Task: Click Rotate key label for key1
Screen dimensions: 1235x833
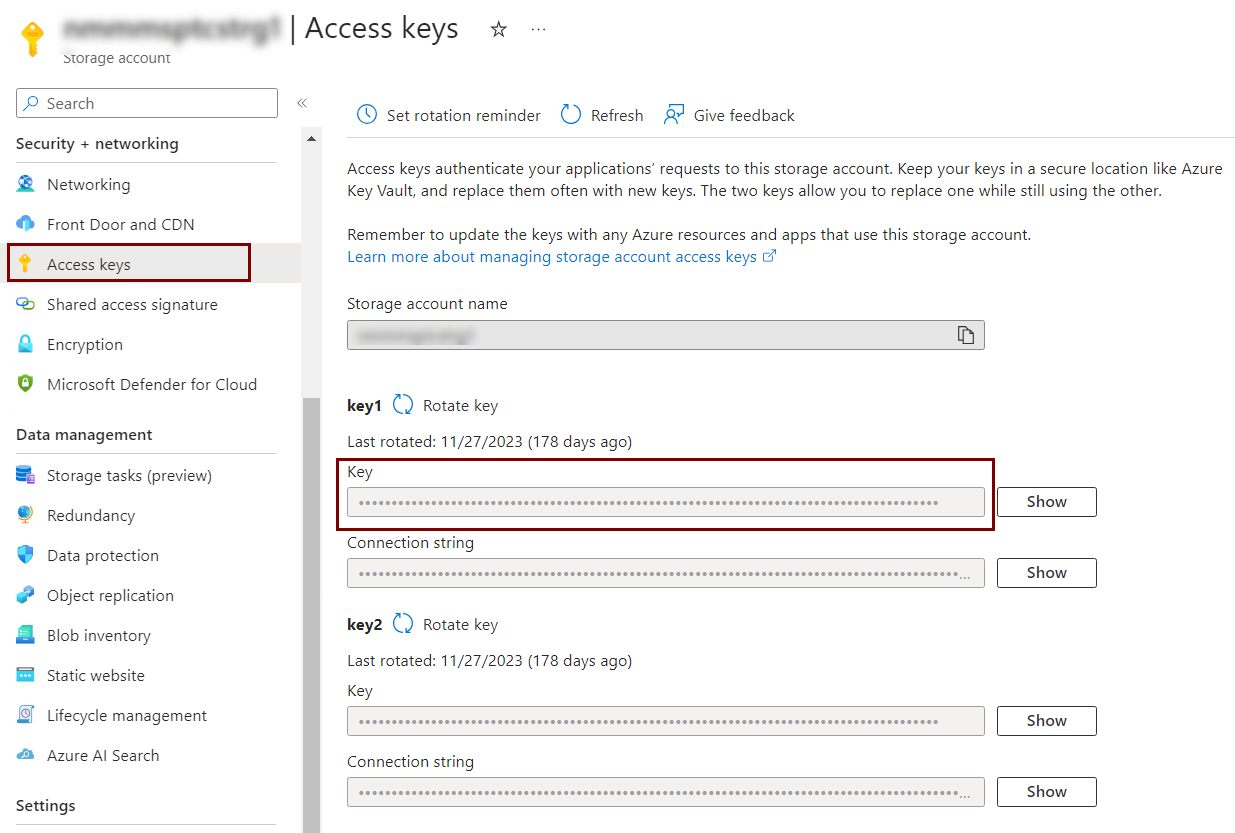Action: pos(460,406)
